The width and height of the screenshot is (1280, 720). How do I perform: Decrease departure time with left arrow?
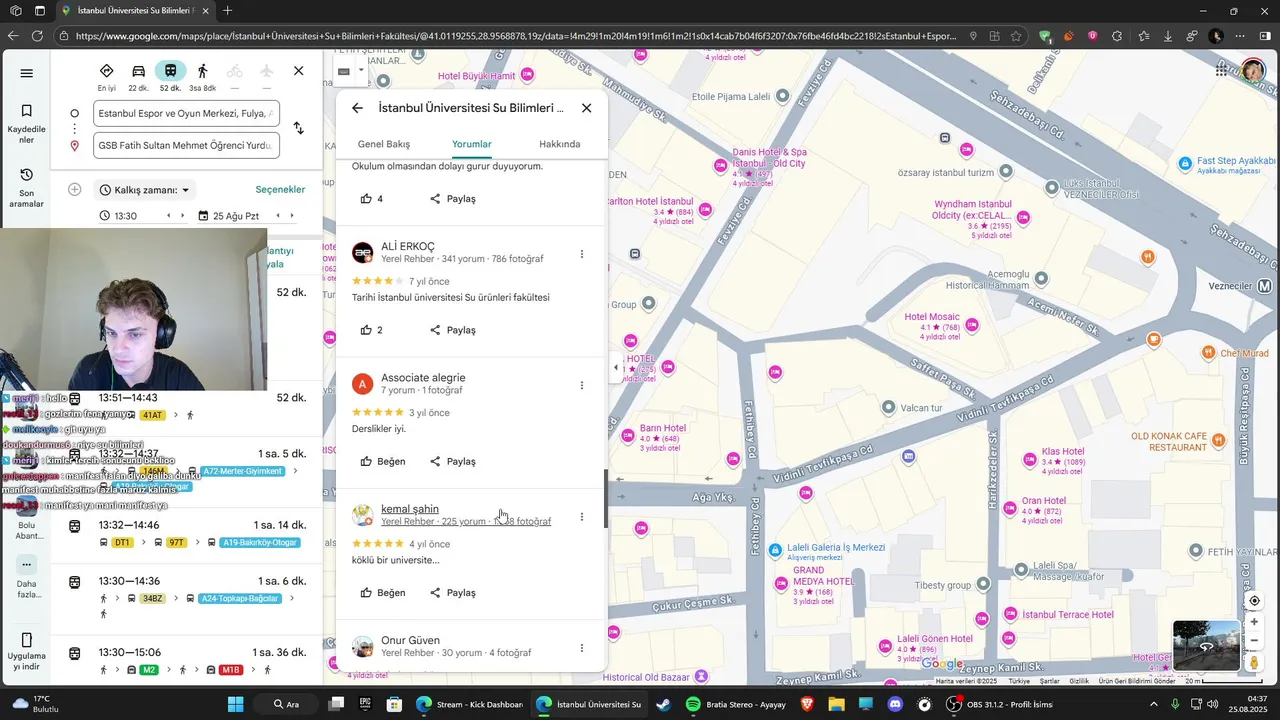coord(168,216)
